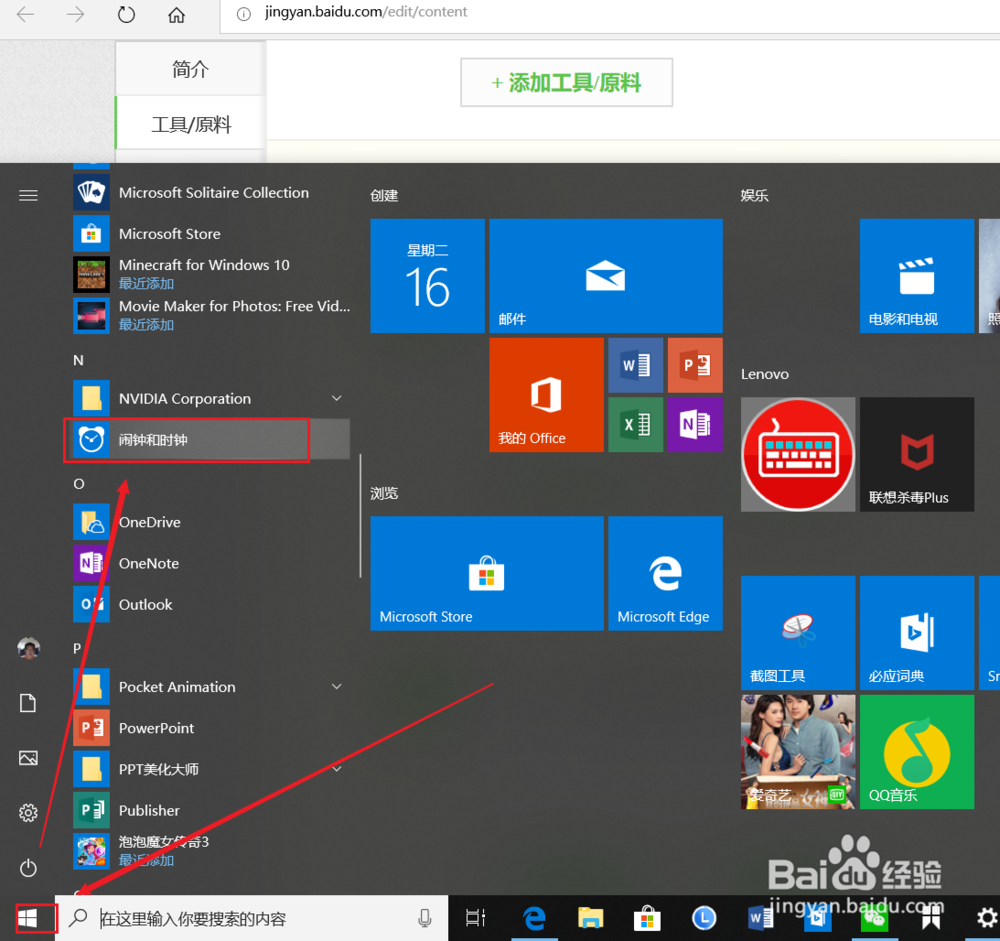Viewport: 1000px width, 941px height.
Task: Click the O letter heading in app list
Action: [78, 484]
